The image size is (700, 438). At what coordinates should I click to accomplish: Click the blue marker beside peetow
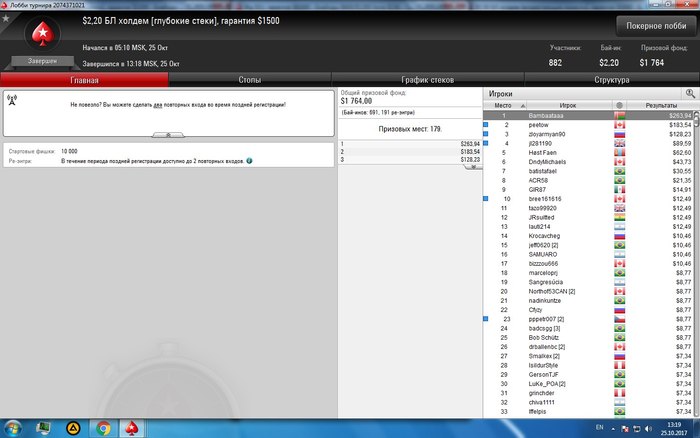point(486,125)
